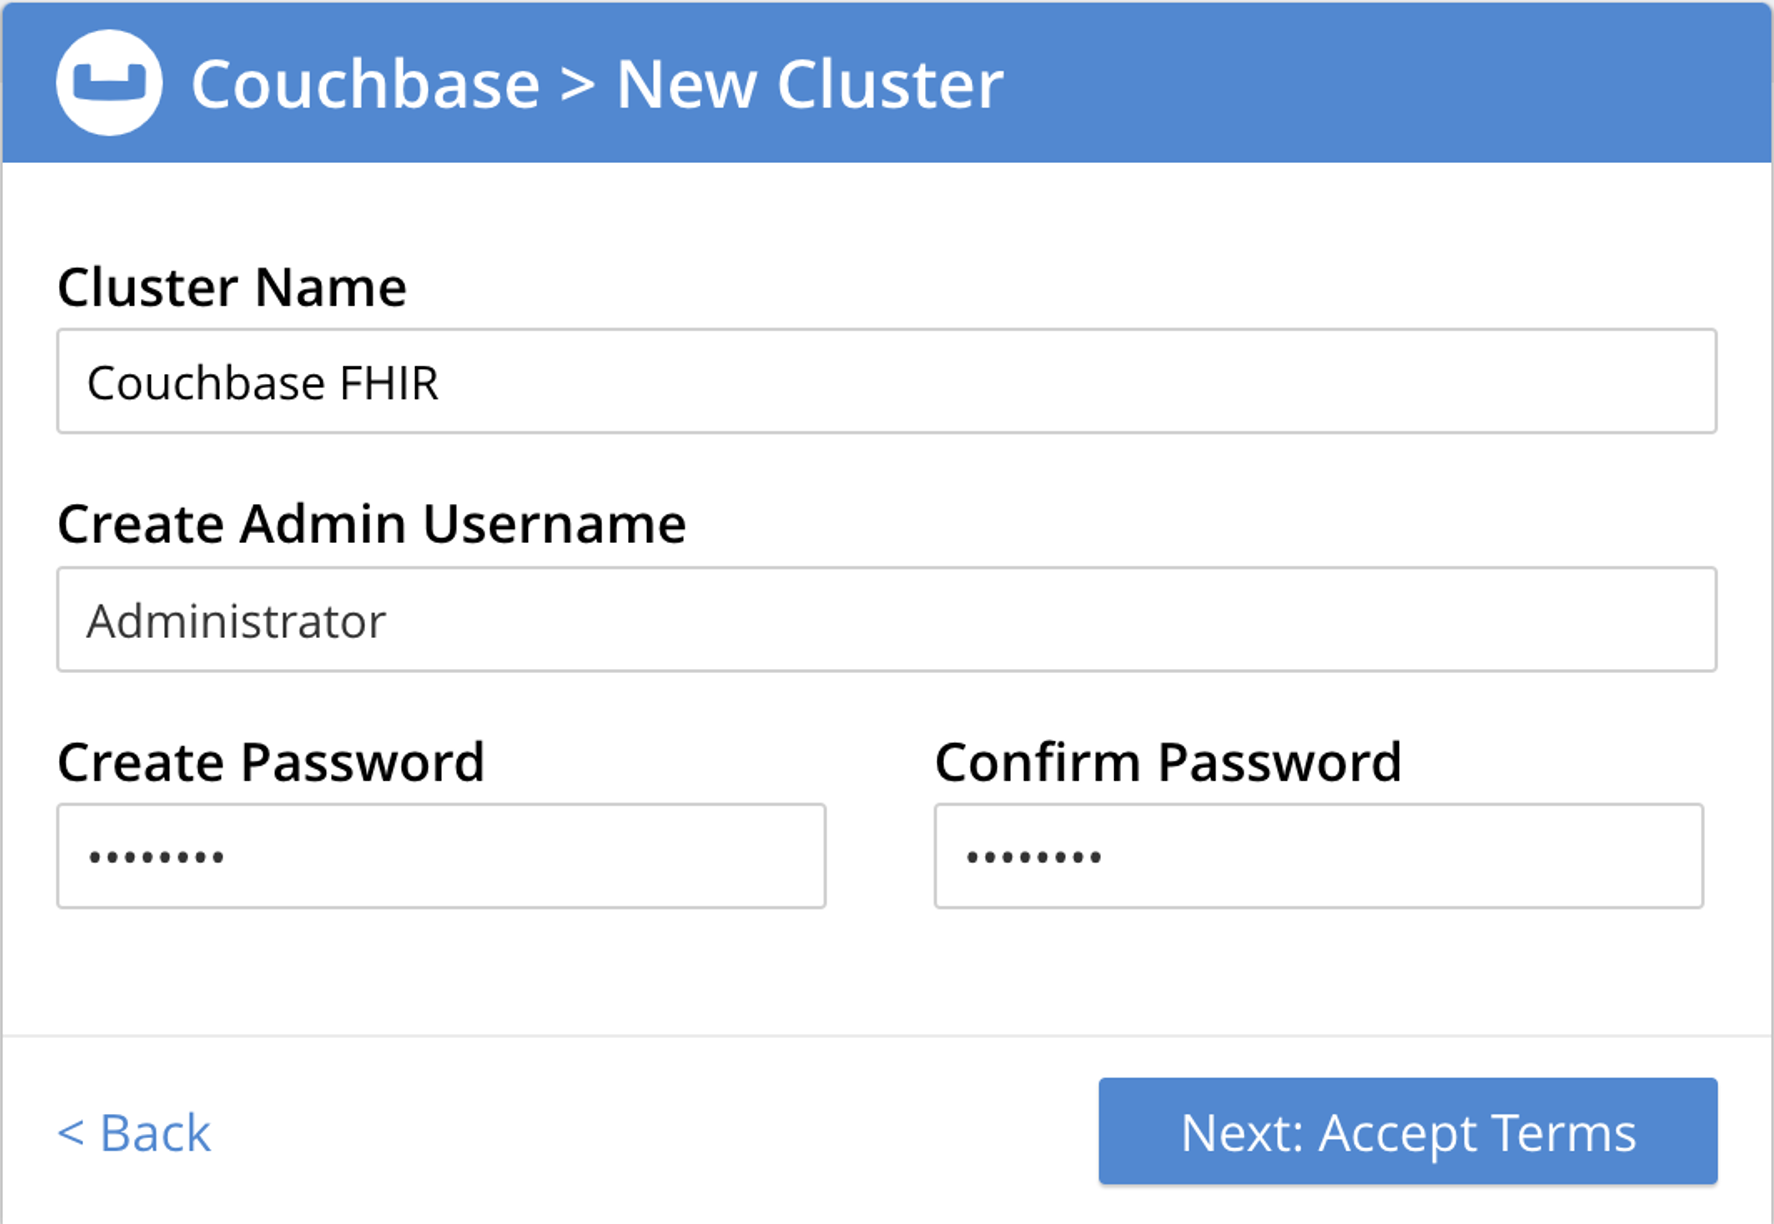Click the 'Cluster Name' label
1774x1224 pixels.
click(232, 287)
